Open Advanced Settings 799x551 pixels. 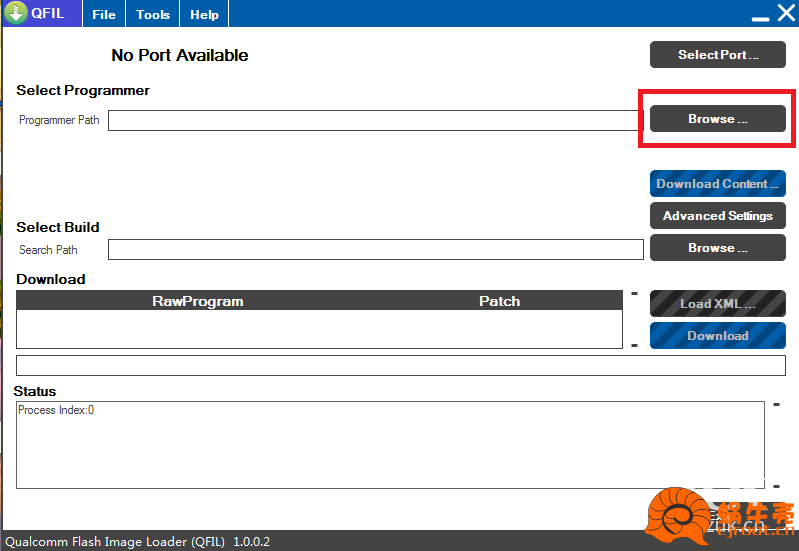(x=717, y=216)
